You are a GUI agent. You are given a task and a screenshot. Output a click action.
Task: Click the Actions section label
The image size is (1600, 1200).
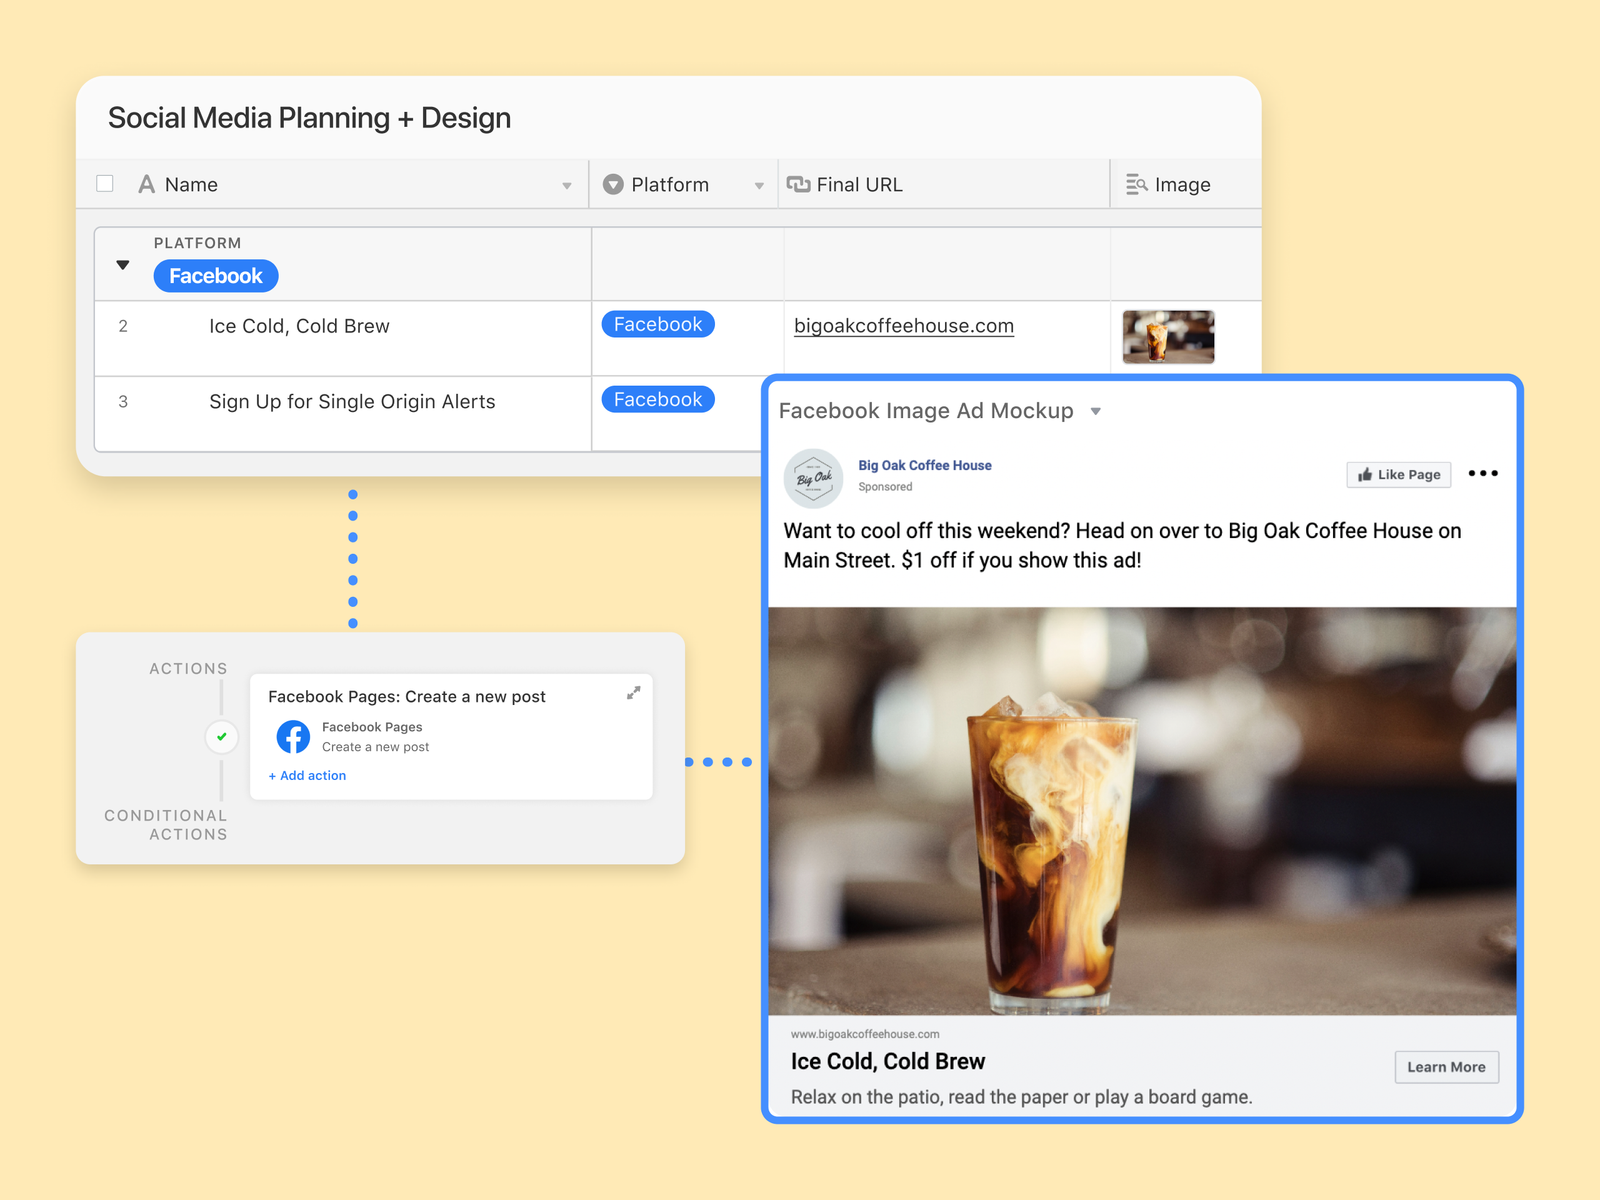tap(189, 669)
